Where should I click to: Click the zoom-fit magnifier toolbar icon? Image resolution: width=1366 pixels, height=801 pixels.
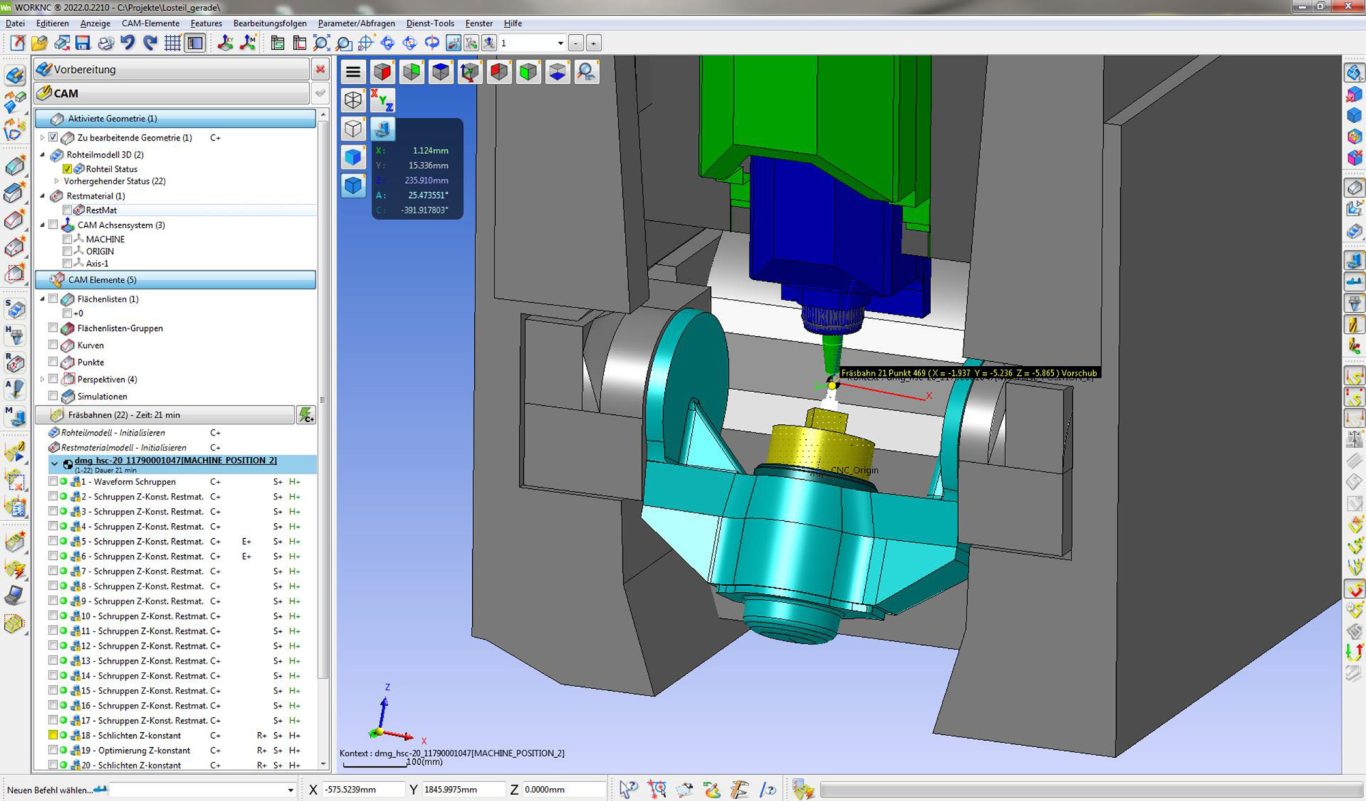(321, 43)
